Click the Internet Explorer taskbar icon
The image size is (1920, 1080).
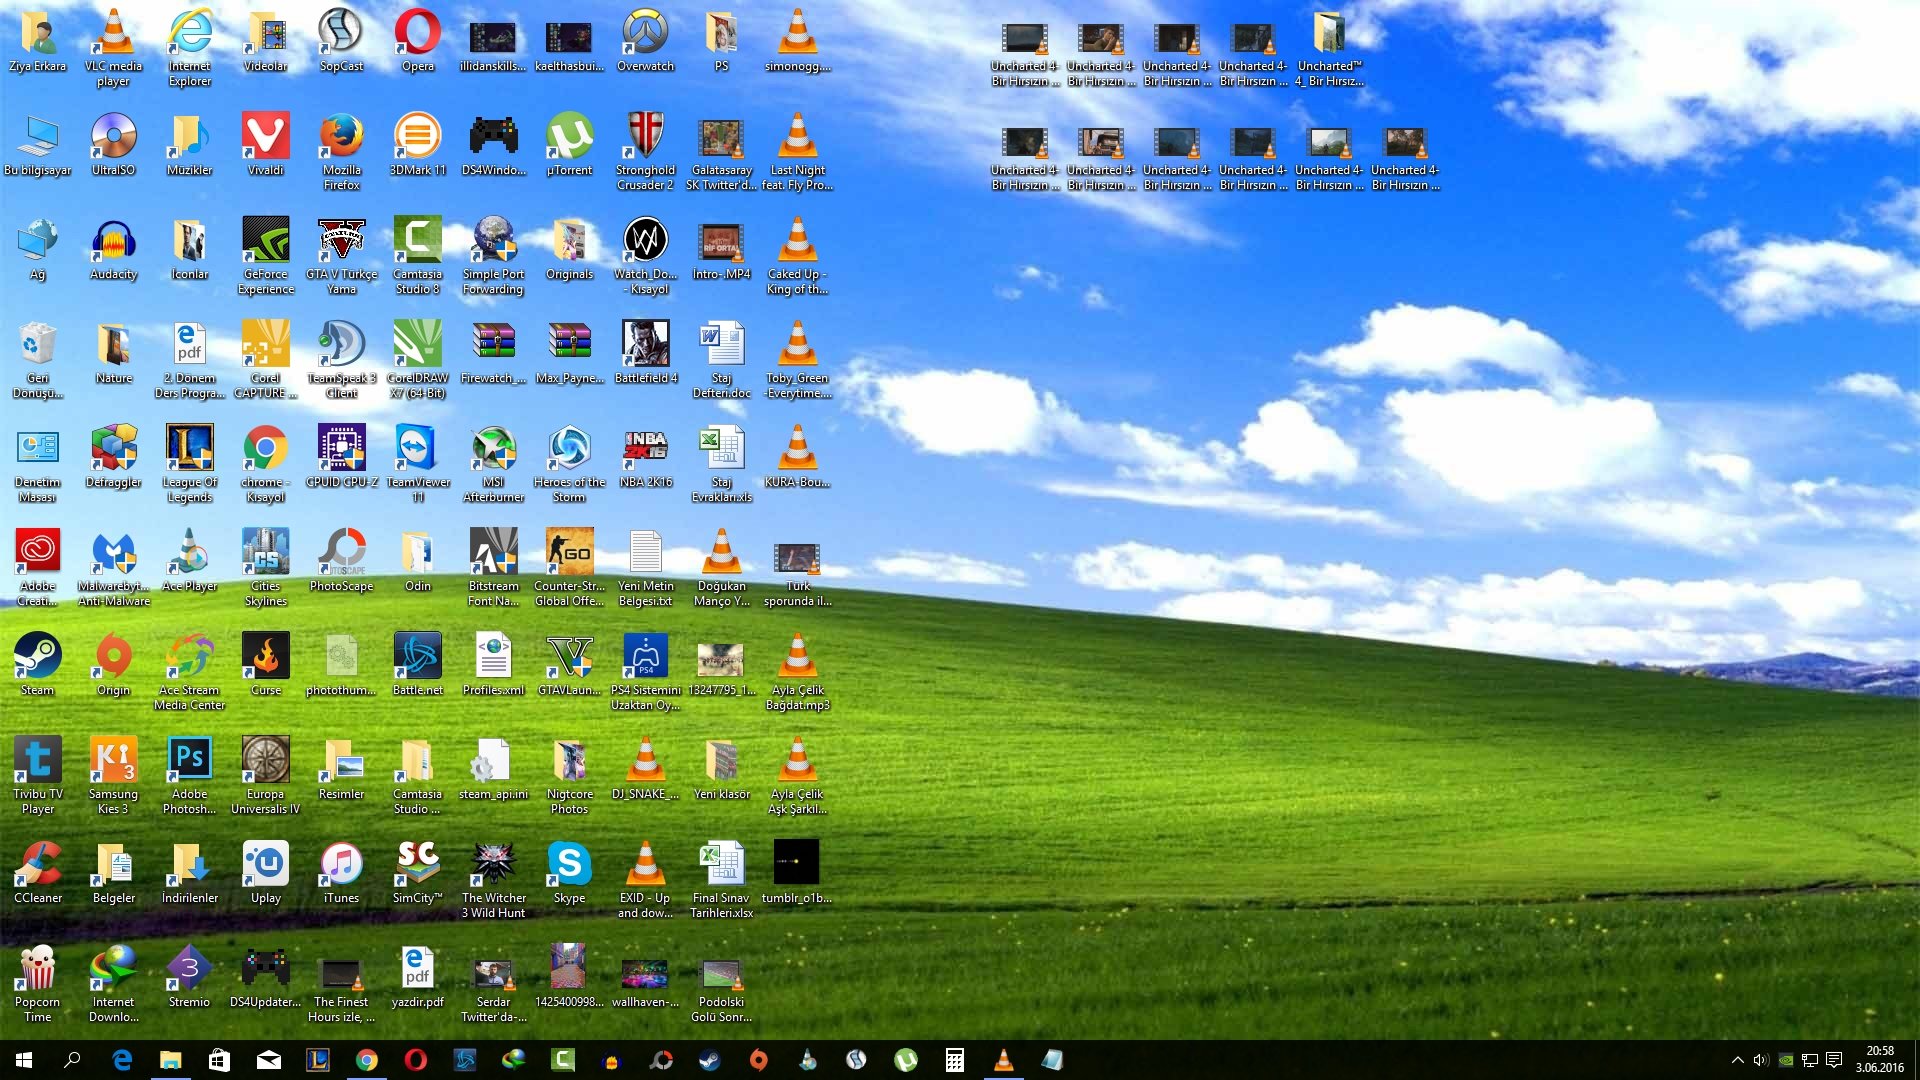point(120,1059)
